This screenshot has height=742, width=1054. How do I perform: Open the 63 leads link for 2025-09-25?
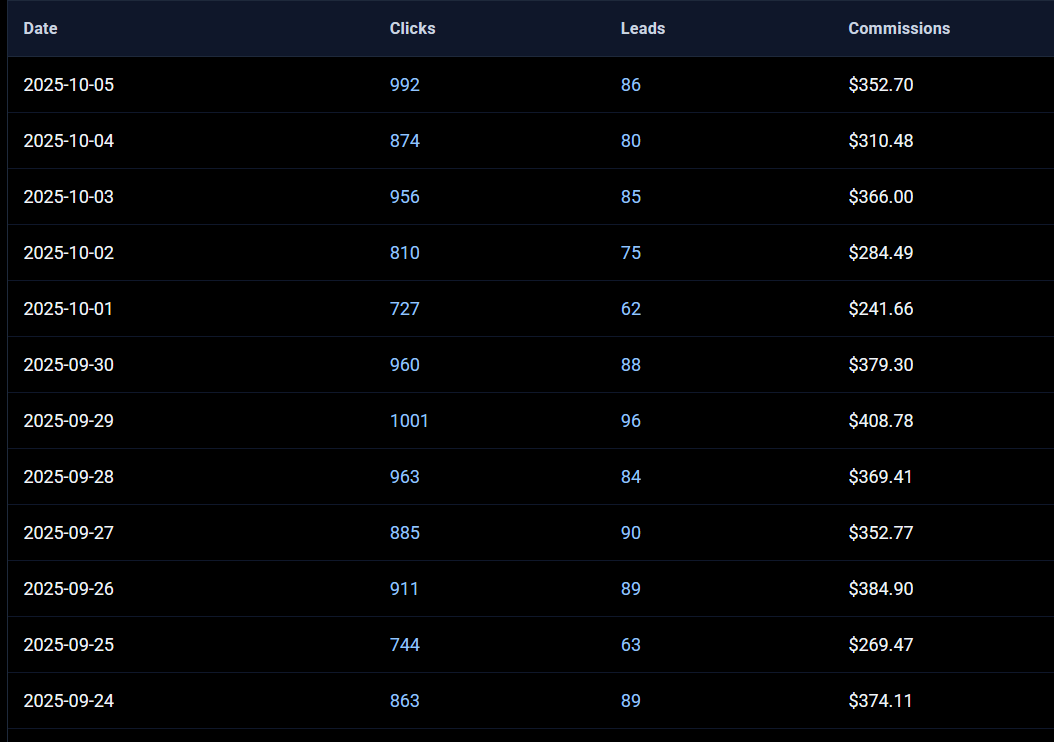[630, 645]
